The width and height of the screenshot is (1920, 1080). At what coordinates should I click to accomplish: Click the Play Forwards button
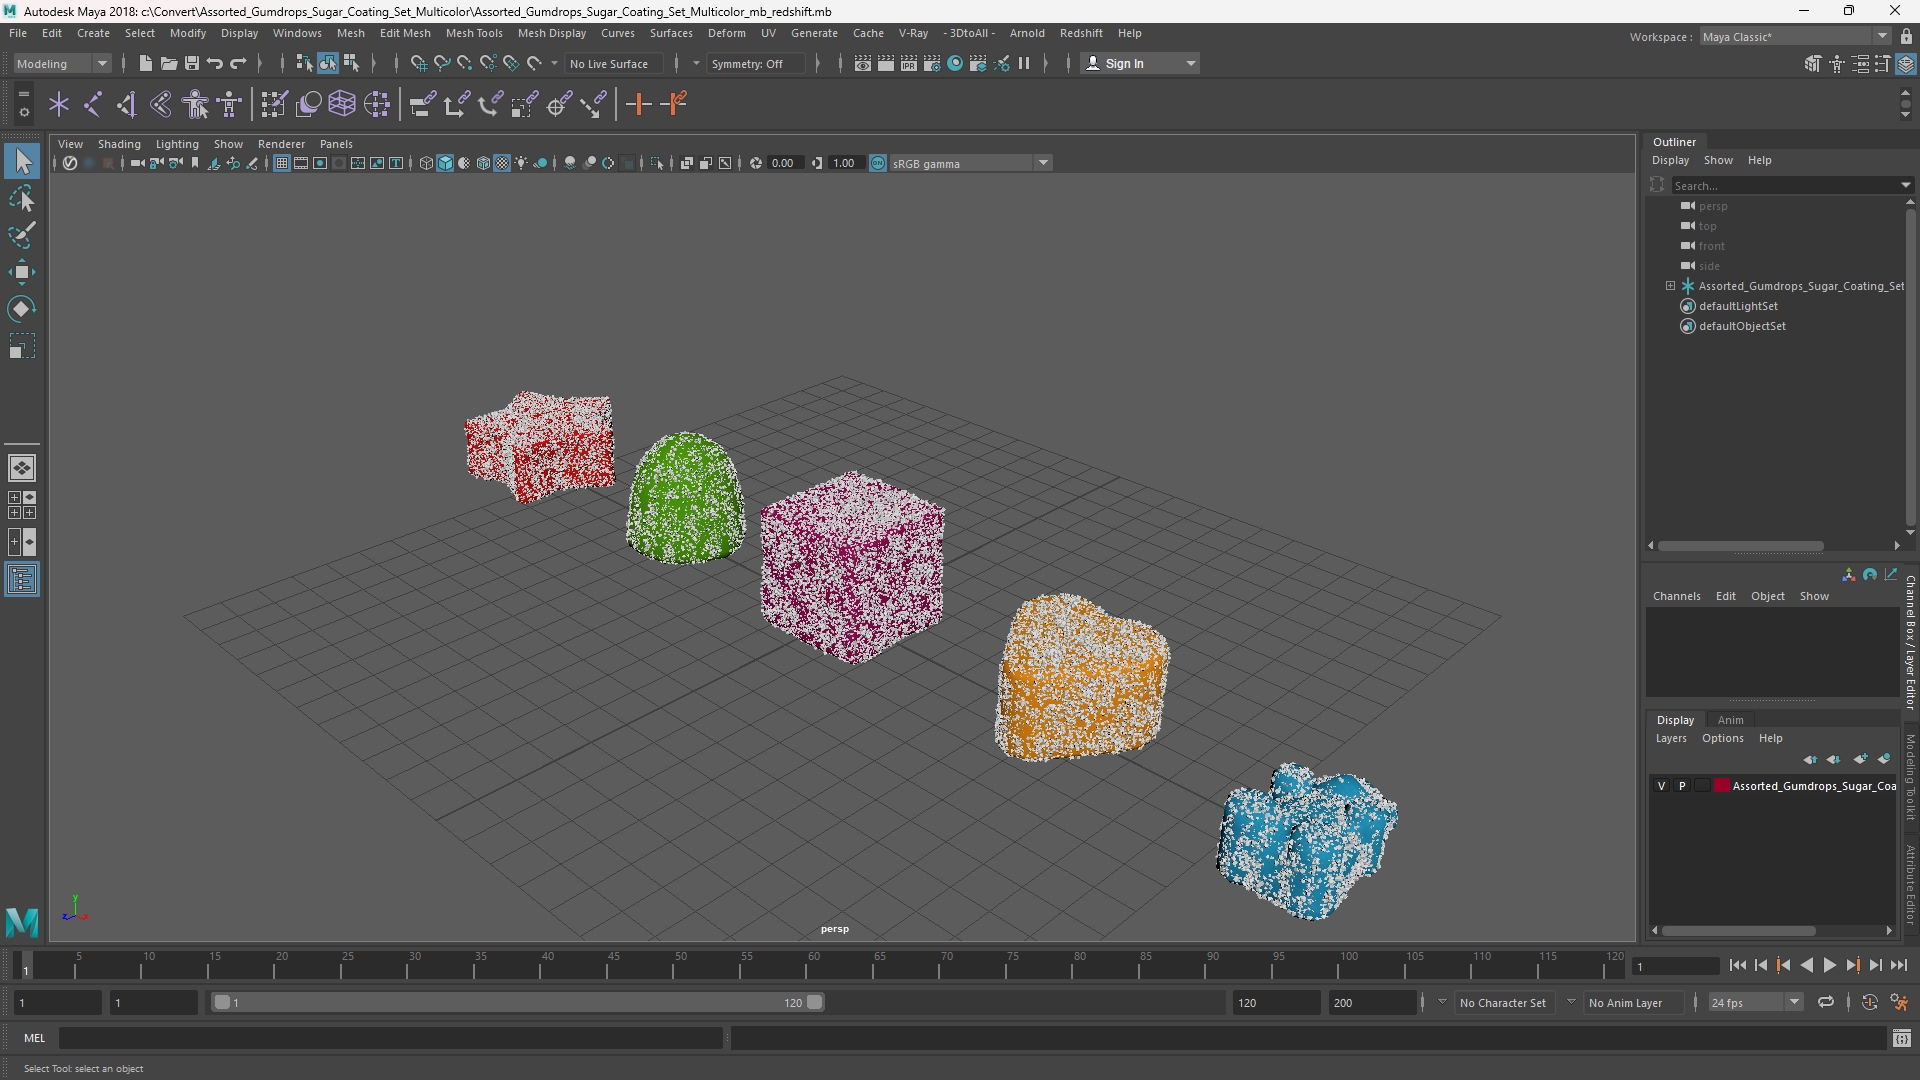coord(1829,965)
